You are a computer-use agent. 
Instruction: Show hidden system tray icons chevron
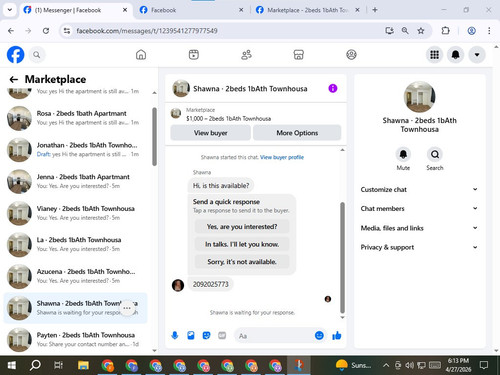[386, 365]
